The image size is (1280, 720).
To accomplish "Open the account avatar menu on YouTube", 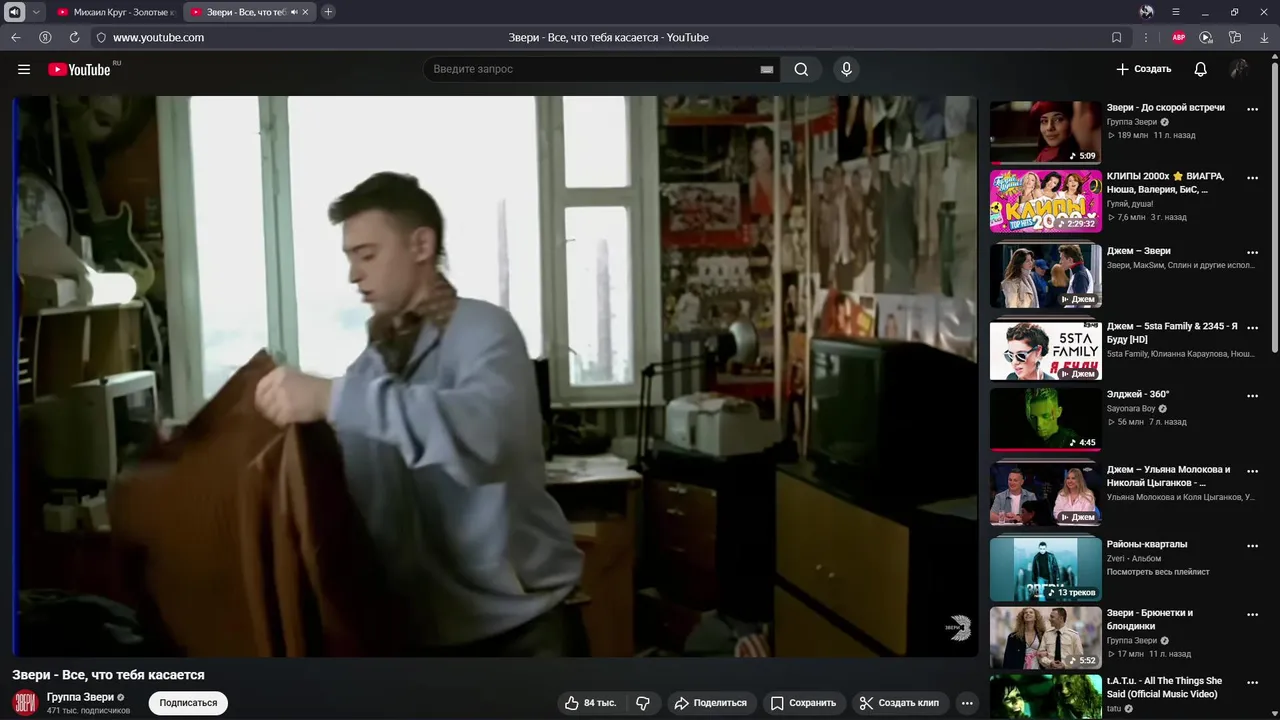I will (x=1239, y=69).
